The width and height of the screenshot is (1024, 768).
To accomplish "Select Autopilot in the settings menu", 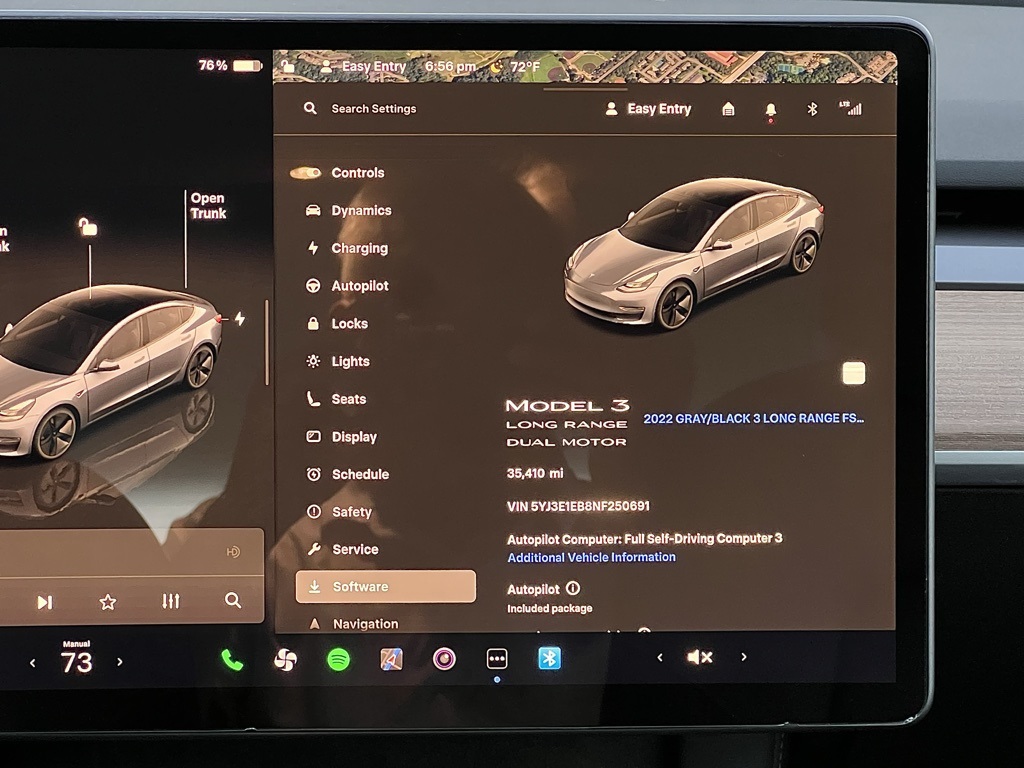I will 359,286.
